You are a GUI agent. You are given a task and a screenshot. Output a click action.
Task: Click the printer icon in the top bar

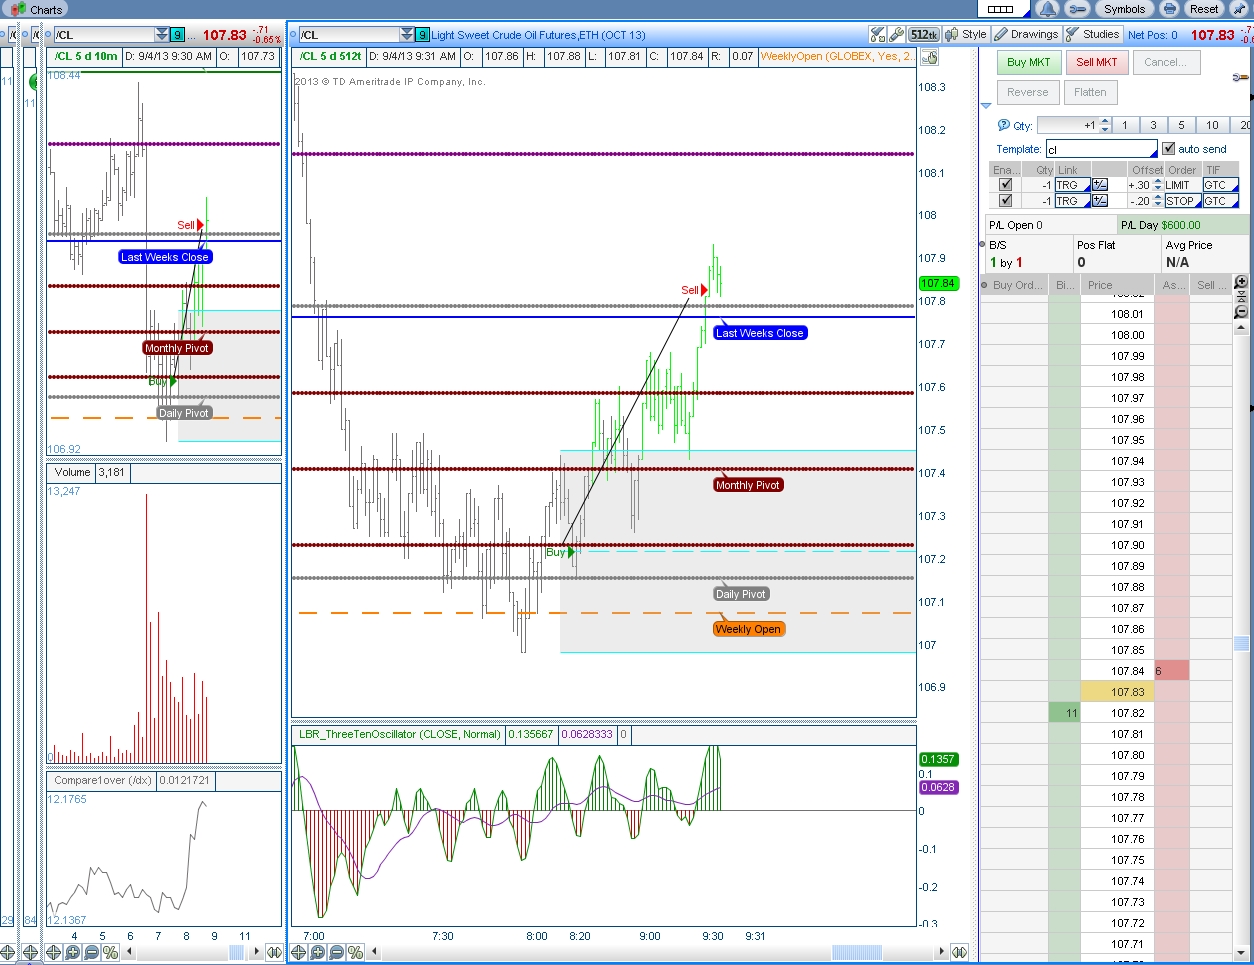1169,9
